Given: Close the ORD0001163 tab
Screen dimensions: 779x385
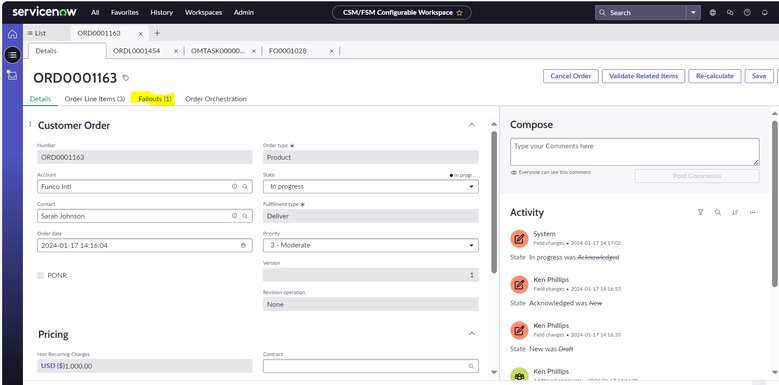Looking at the screenshot, I should click(141, 34).
